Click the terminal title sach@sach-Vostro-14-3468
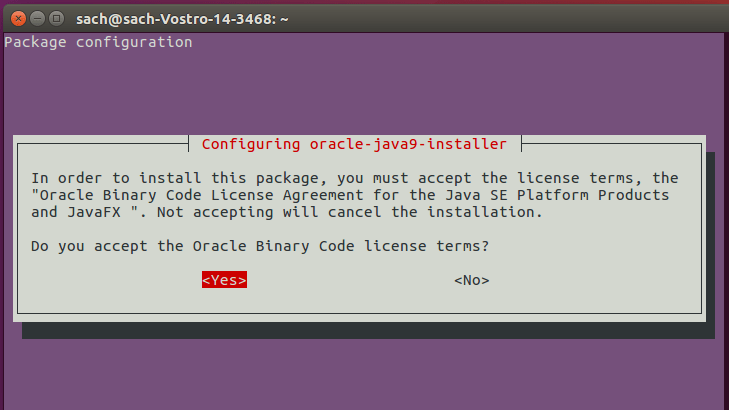The width and height of the screenshot is (729, 410). pos(182,19)
